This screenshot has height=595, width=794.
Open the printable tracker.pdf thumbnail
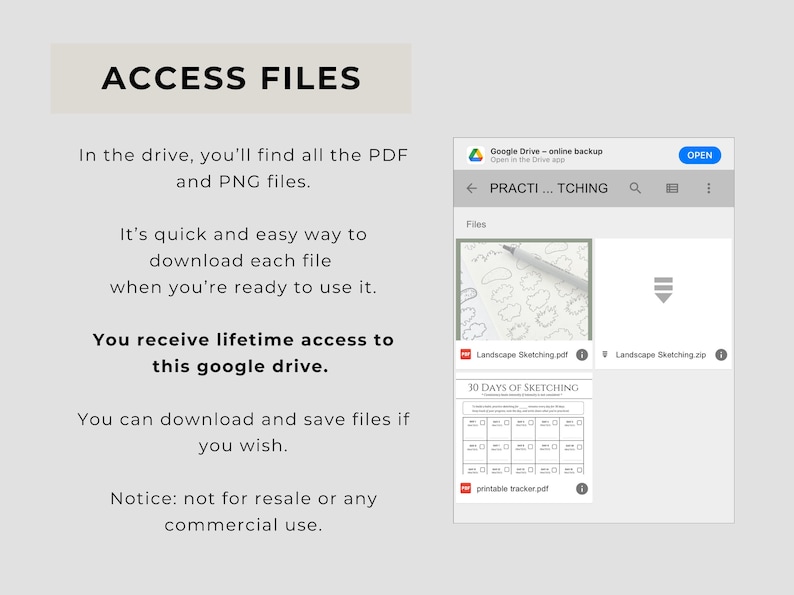524,424
